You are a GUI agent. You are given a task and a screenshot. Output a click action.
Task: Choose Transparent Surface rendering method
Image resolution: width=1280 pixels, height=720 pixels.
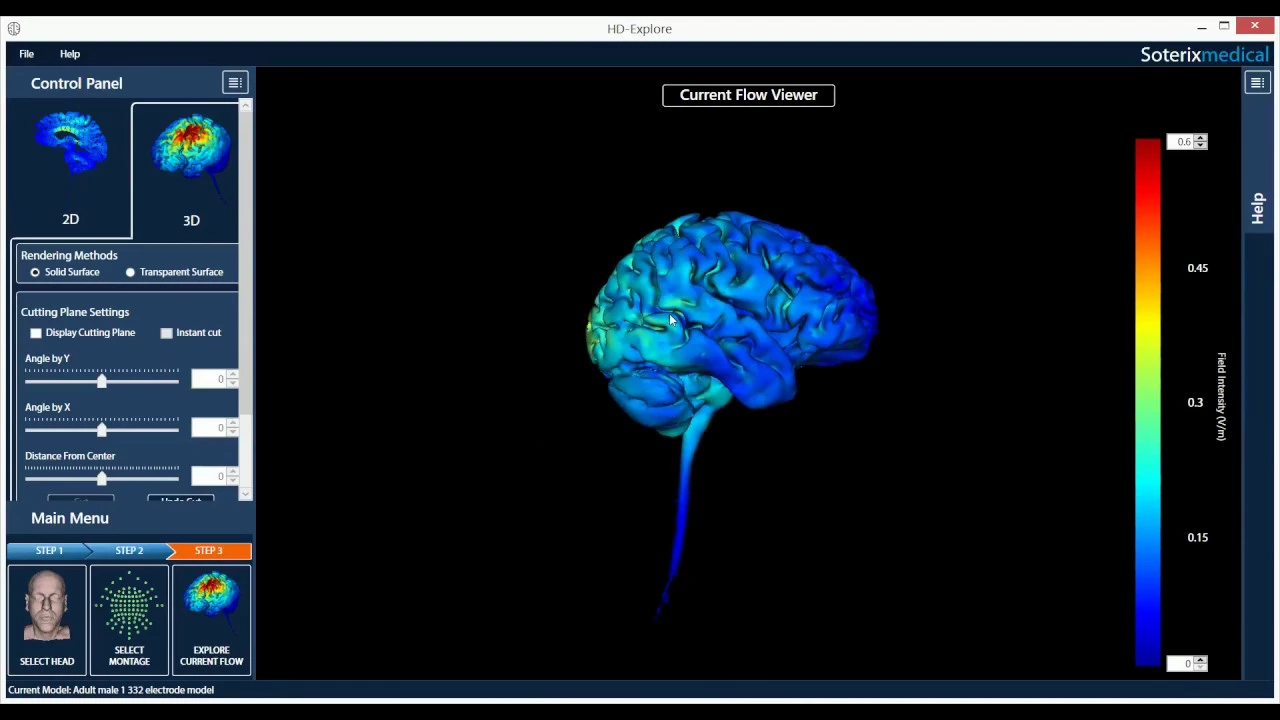[x=130, y=272]
